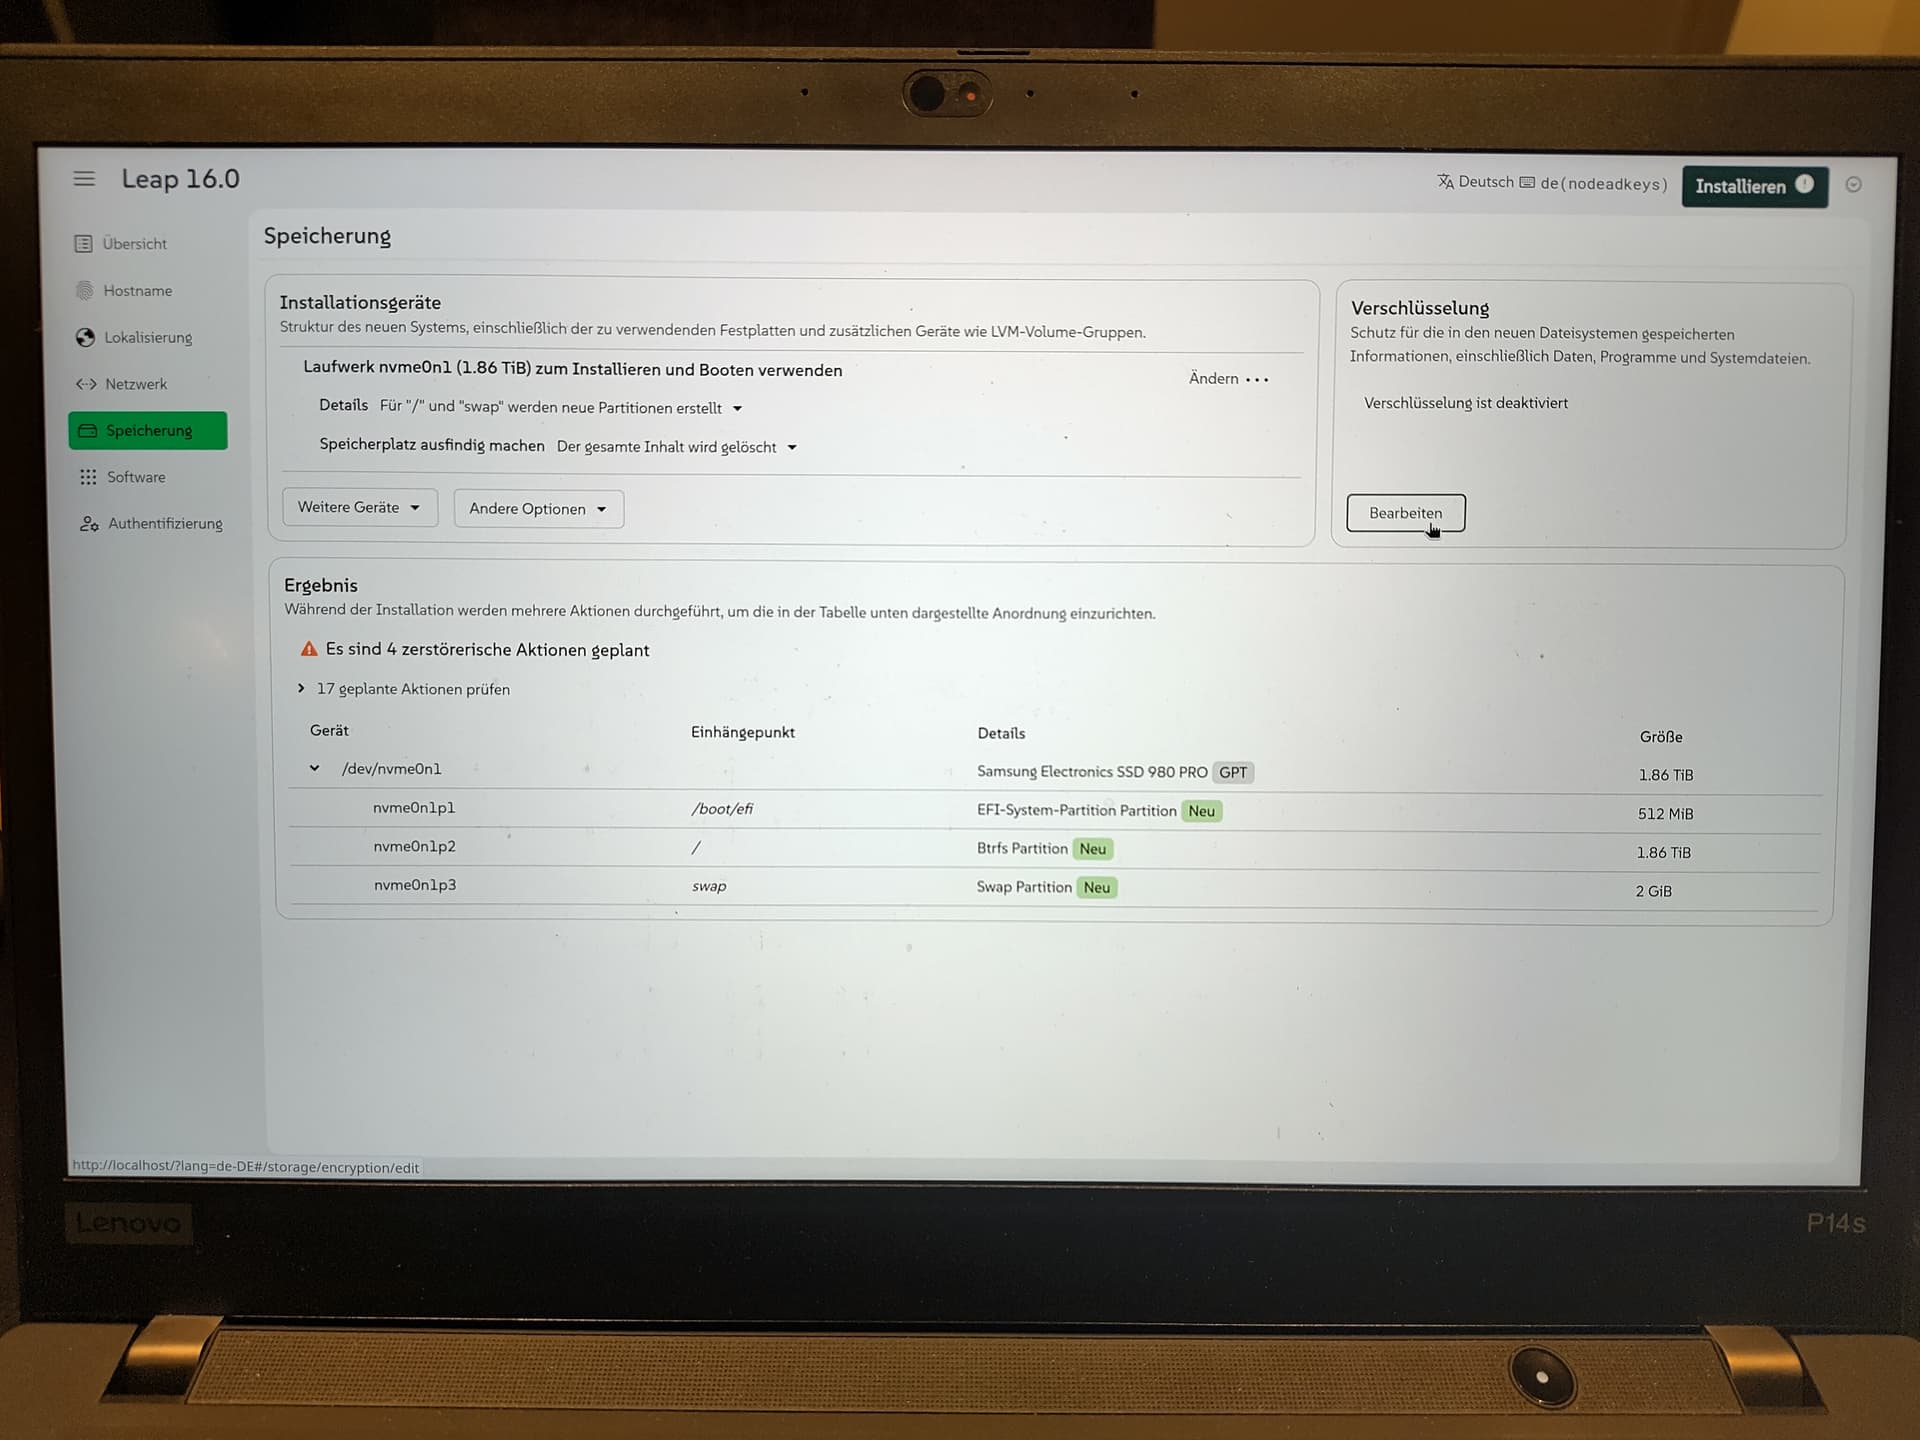Click the Software grid icon
The height and width of the screenshot is (1440, 1920).
tap(88, 477)
